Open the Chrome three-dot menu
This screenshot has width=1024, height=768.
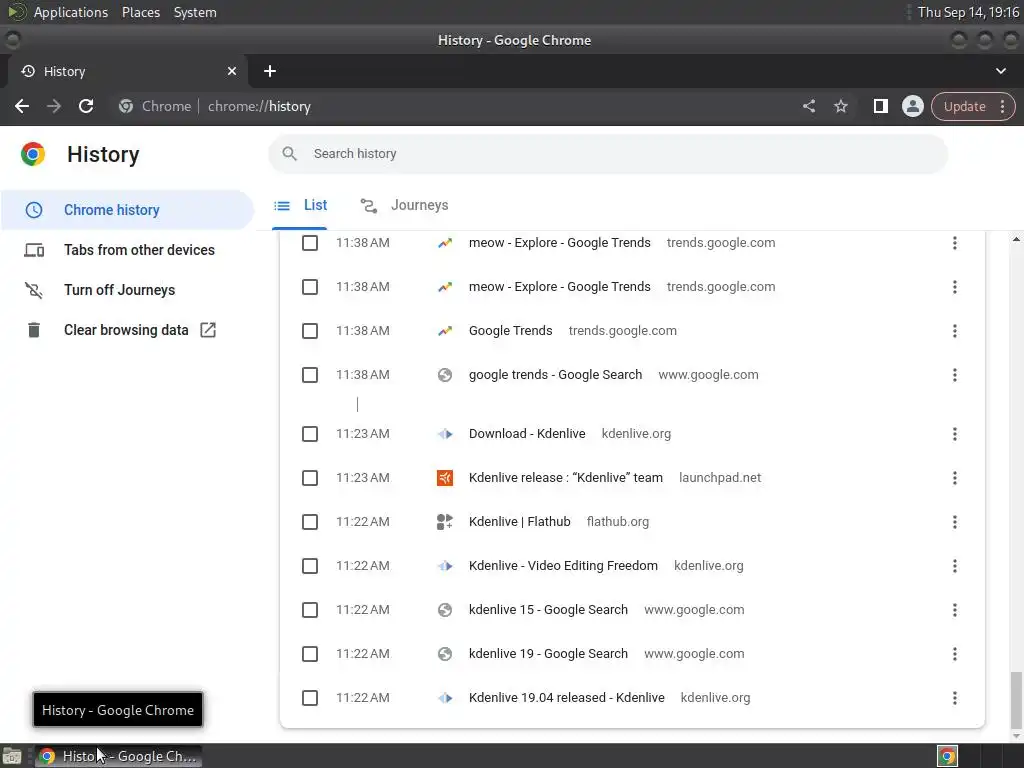tap(1002, 106)
